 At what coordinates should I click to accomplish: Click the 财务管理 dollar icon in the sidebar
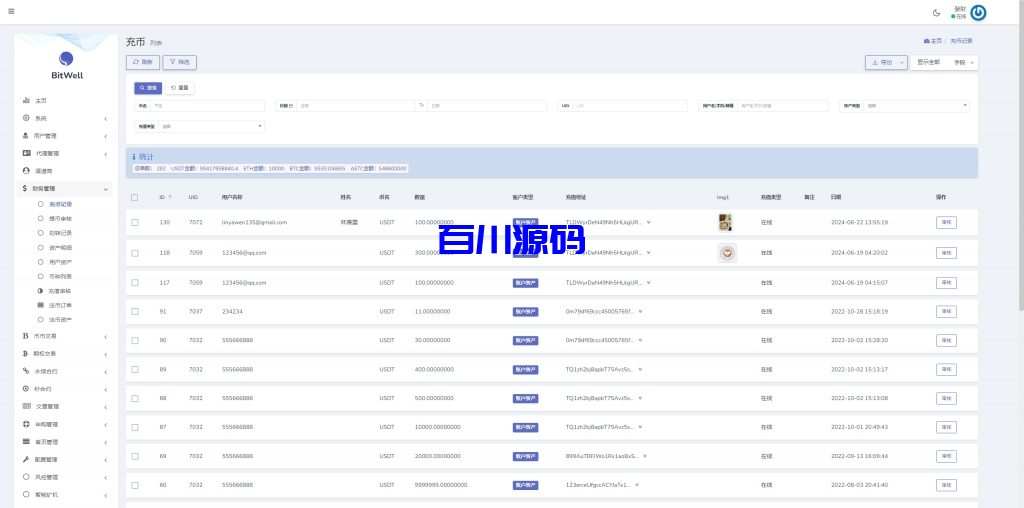coord(25,188)
